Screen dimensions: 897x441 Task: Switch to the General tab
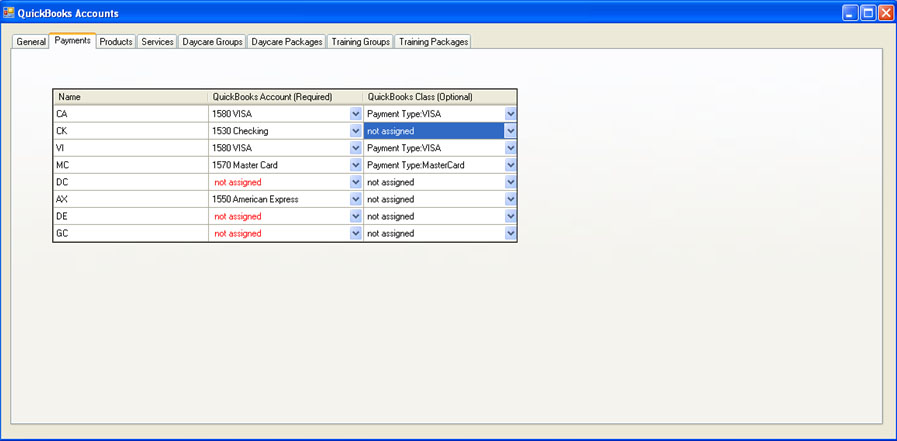31,42
